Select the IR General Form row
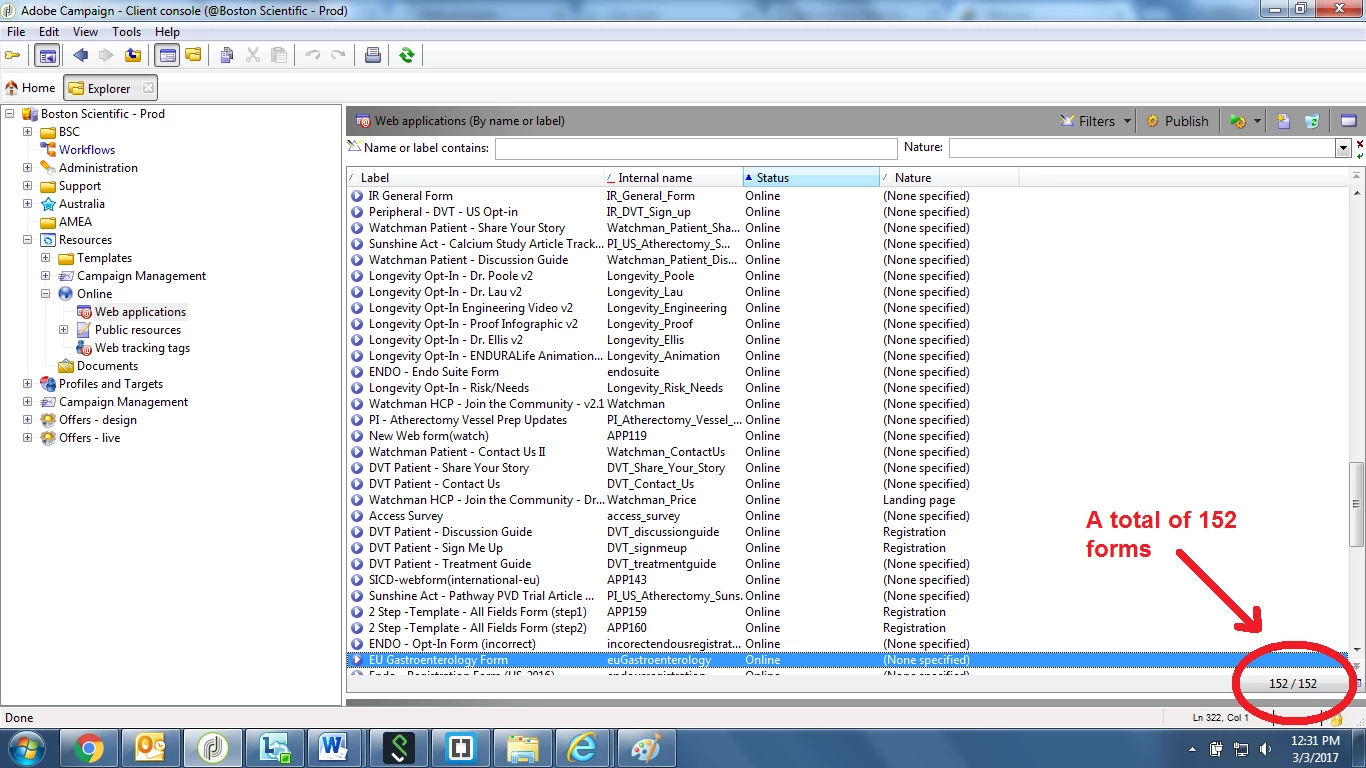 coord(847,196)
